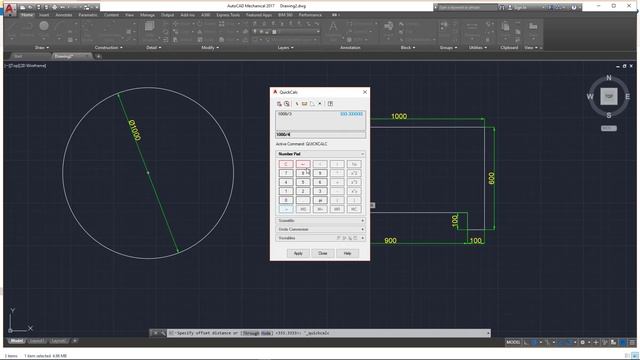This screenshot has height=360, width=640.
Task: Click the Get Coordinates icon in QuickCalc
Action: (297, 104)
